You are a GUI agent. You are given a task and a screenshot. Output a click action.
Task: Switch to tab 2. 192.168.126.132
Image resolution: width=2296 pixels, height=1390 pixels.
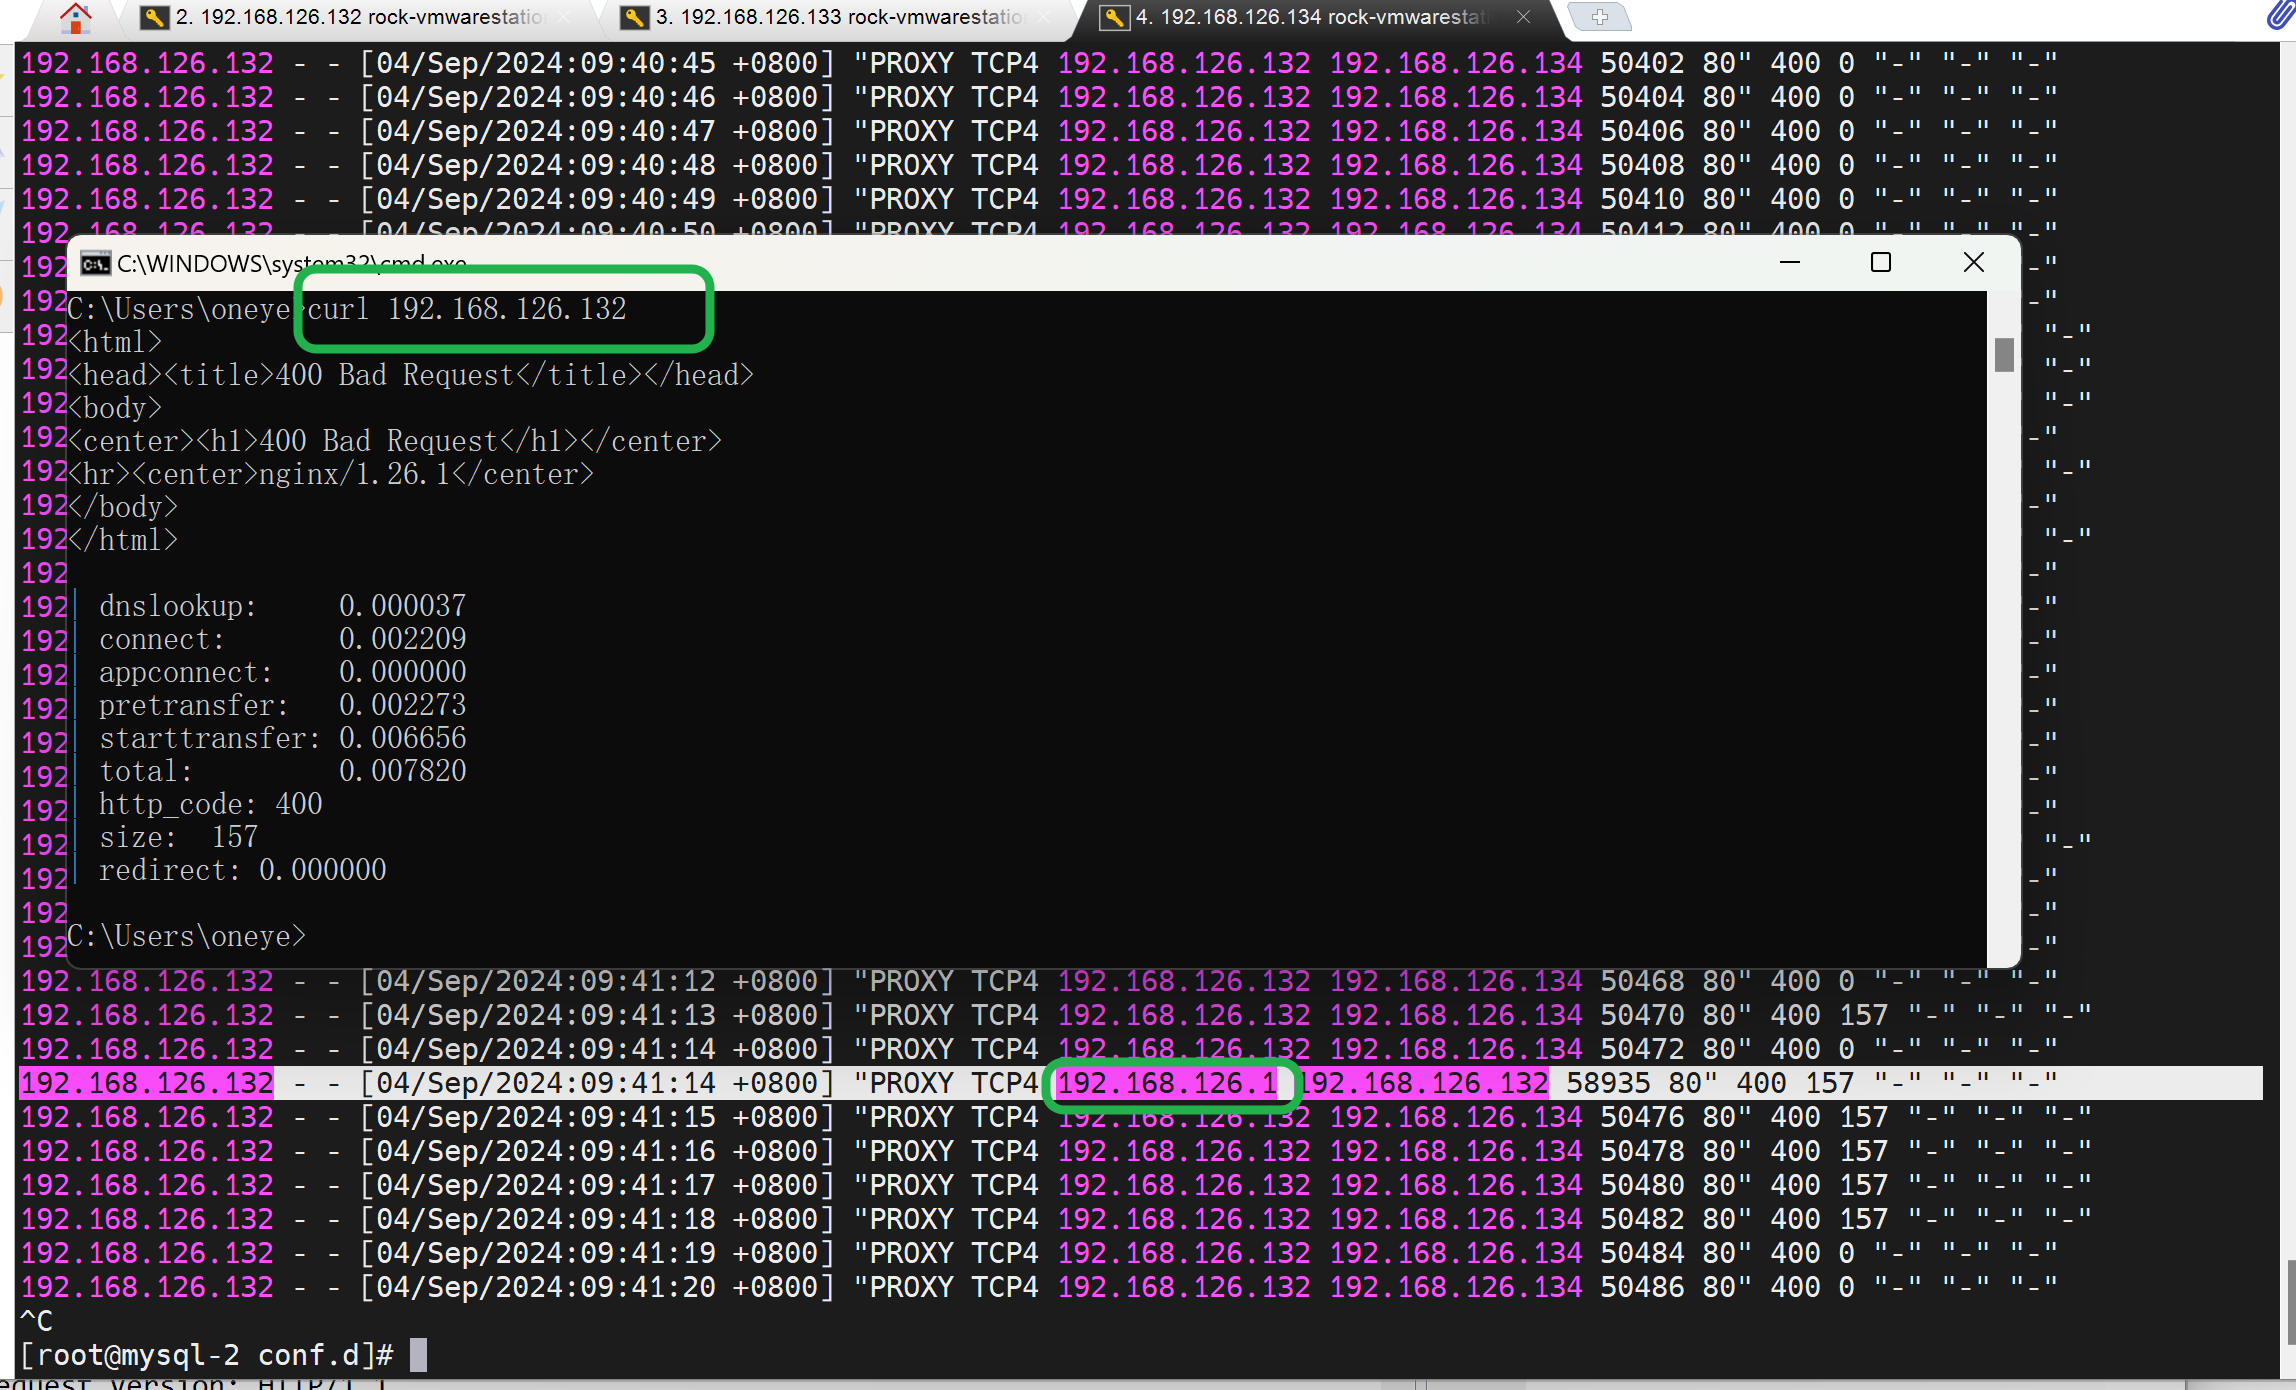coord(360,17)
